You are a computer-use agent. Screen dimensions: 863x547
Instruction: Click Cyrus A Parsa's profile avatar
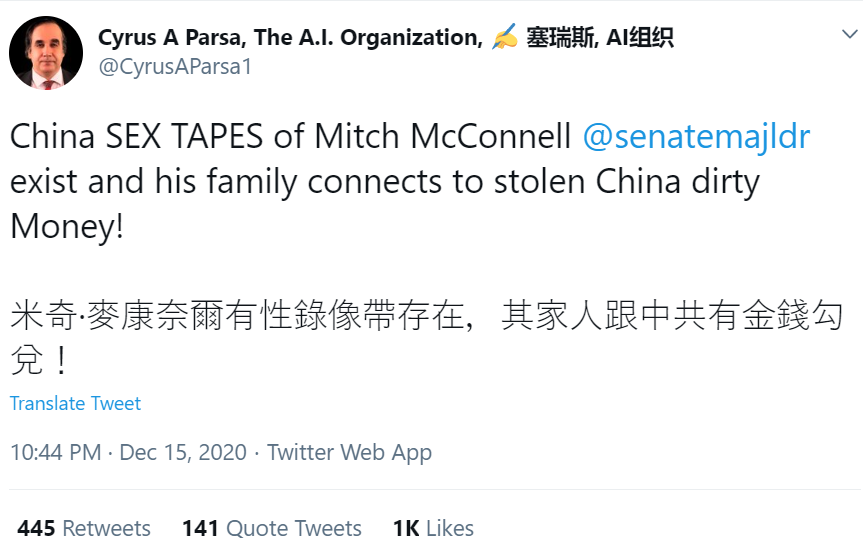click(46, 52)
